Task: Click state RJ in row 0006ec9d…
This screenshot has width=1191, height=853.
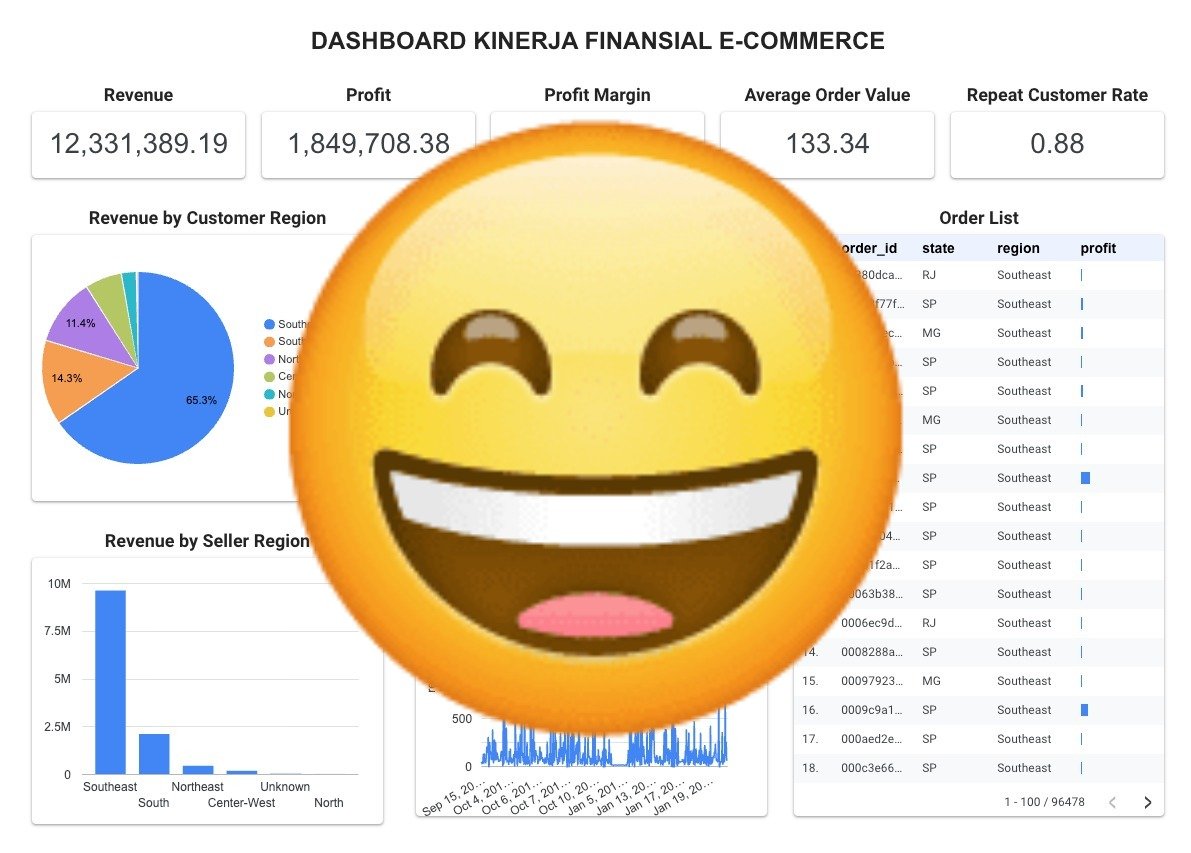Action: (929, 623)
